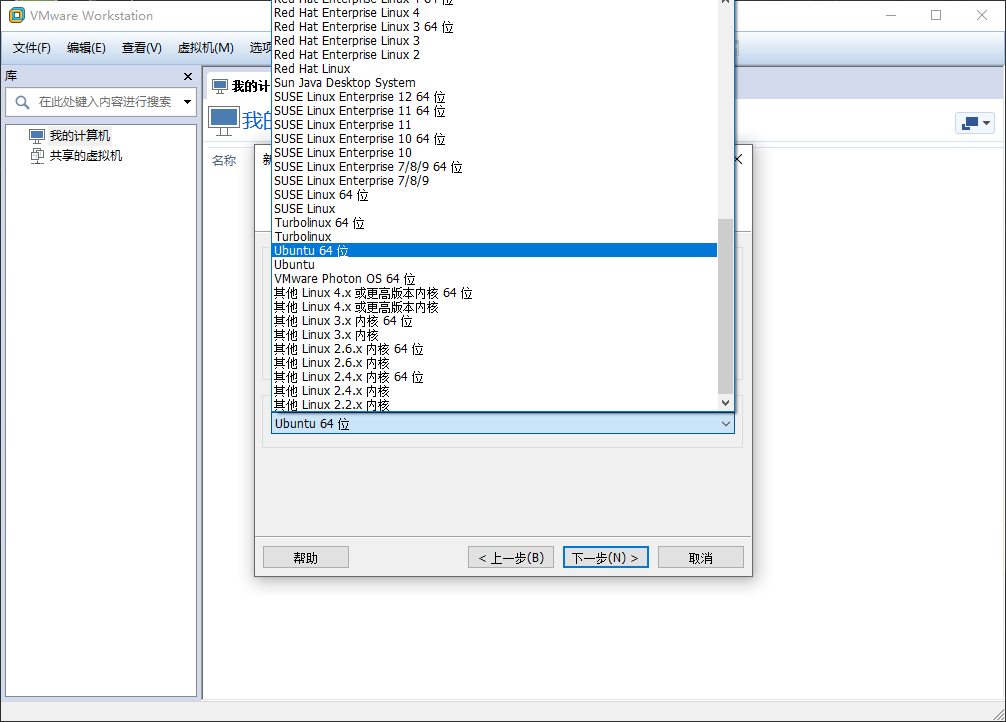The width and height of the screenshot is (1006, 722).
Task: Open the 编辑(E) menu
Action: (x=86, y=48)
